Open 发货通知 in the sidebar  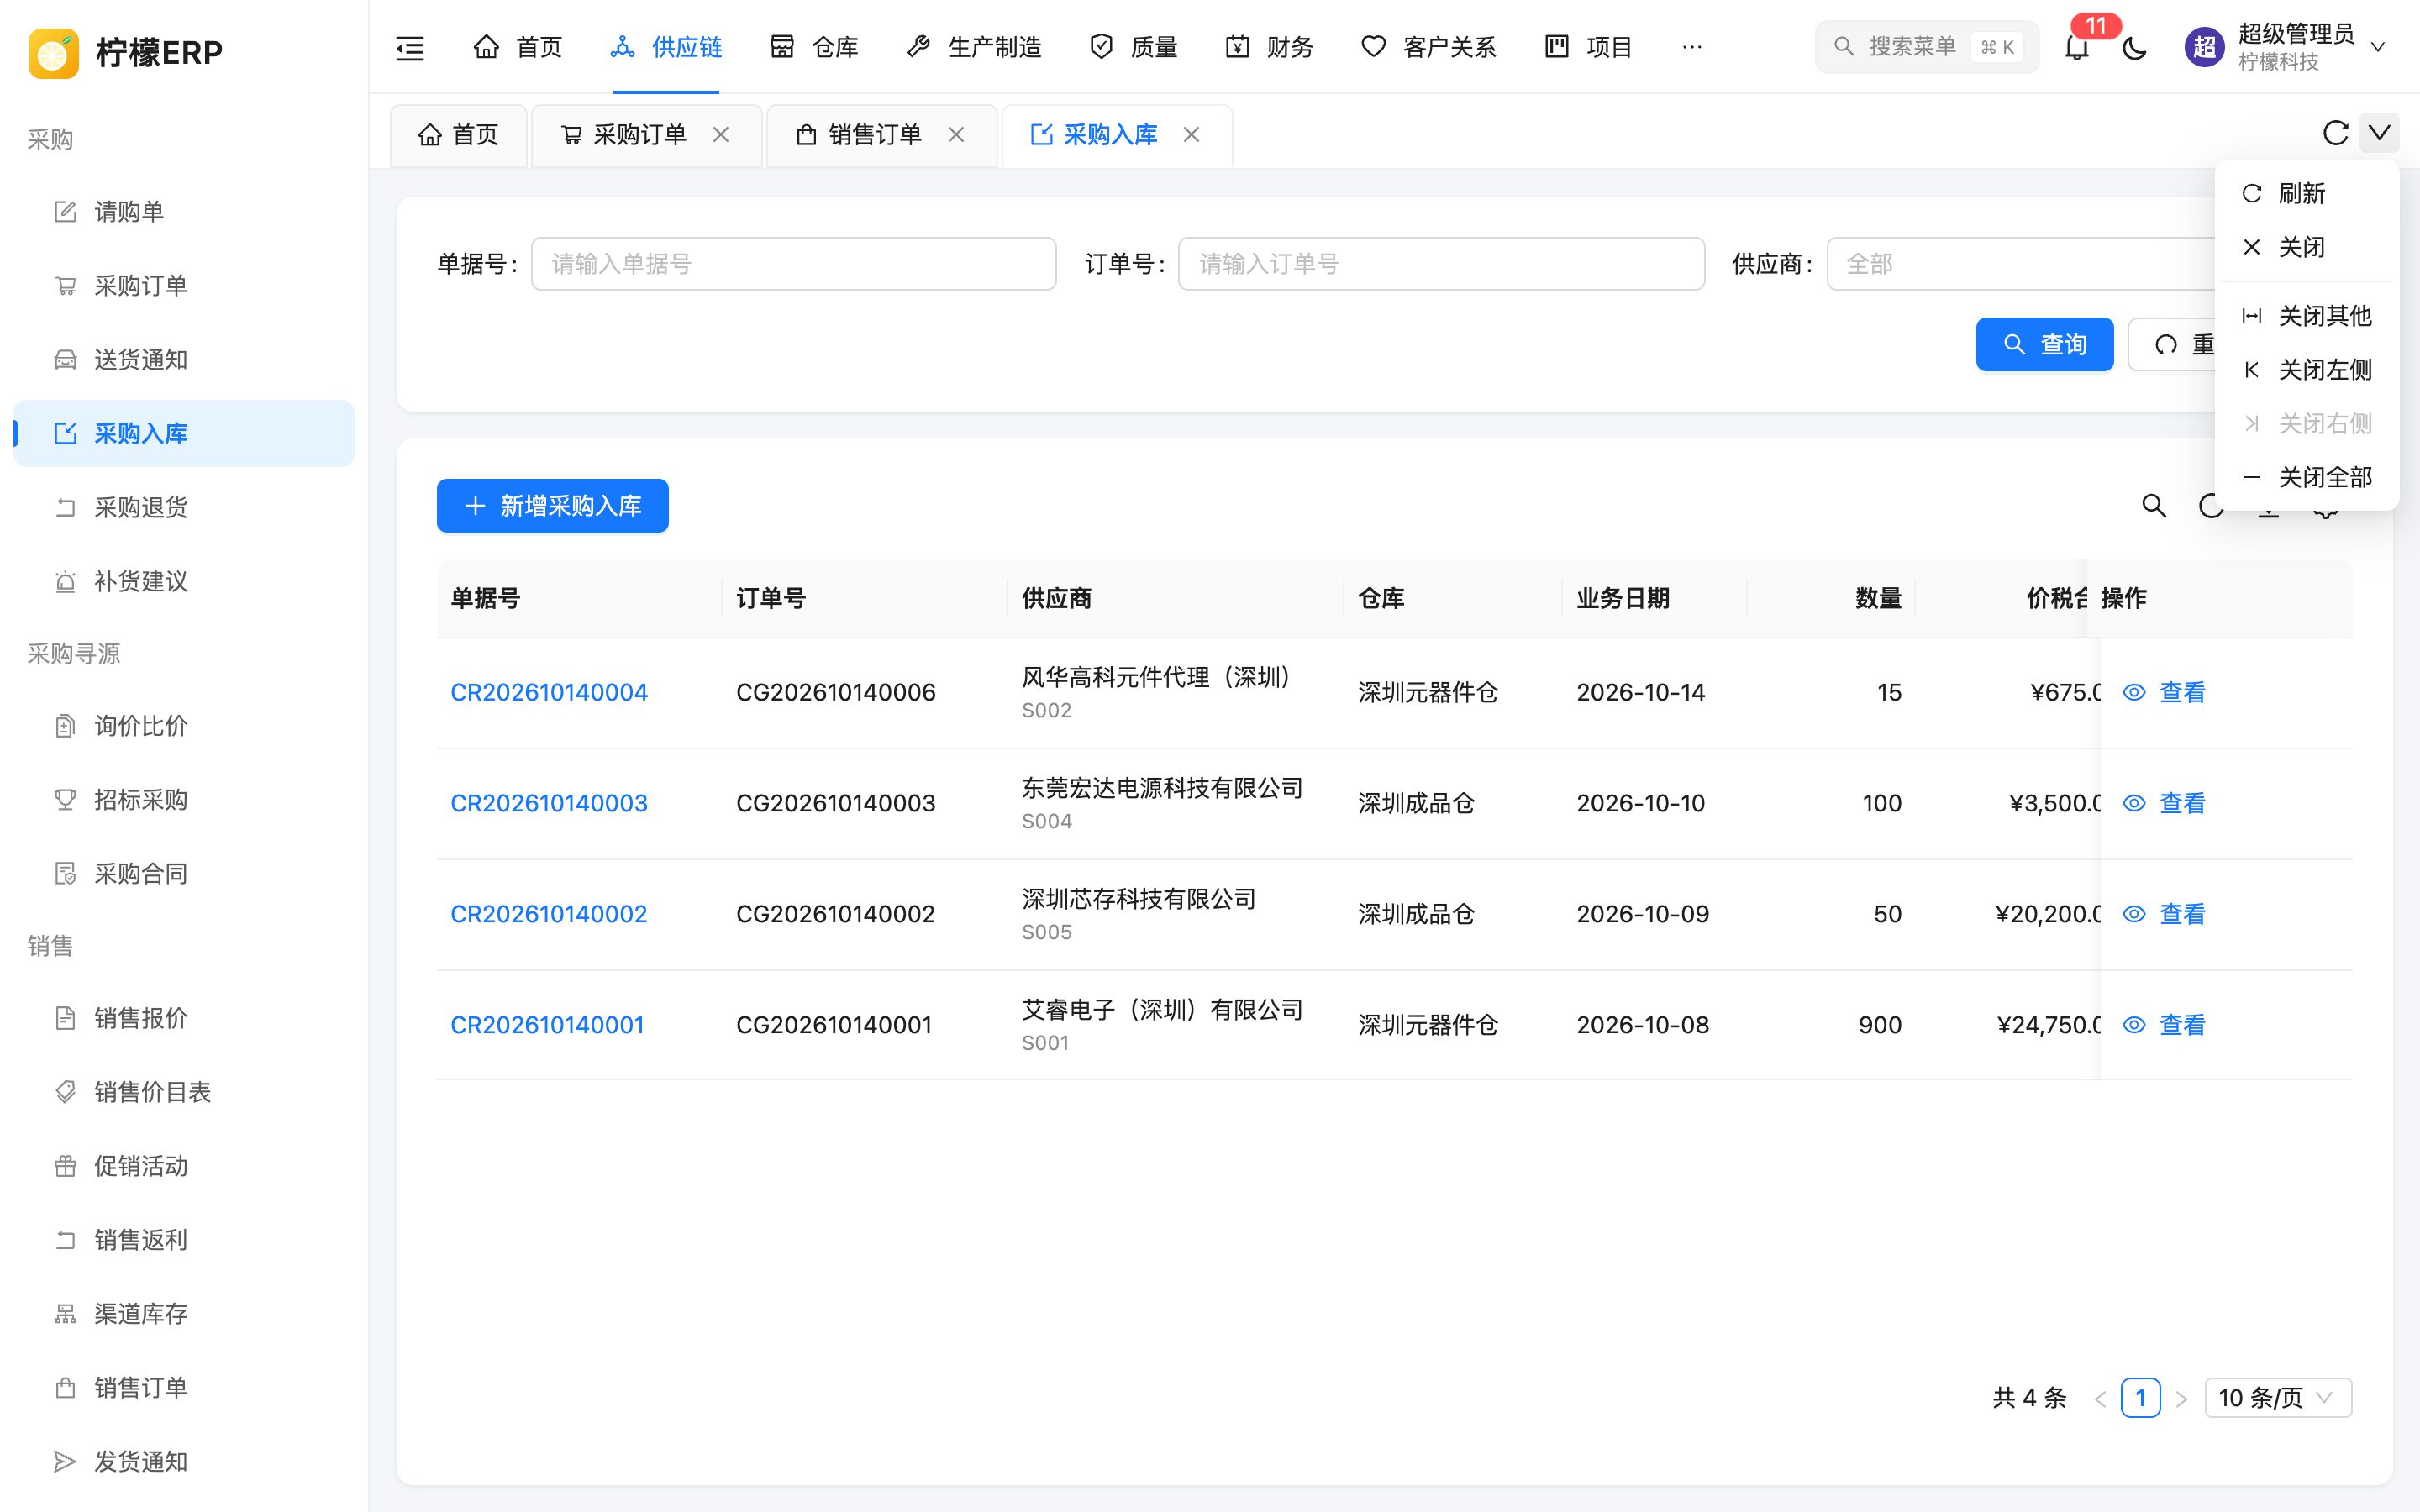(x=184, y=1461)
